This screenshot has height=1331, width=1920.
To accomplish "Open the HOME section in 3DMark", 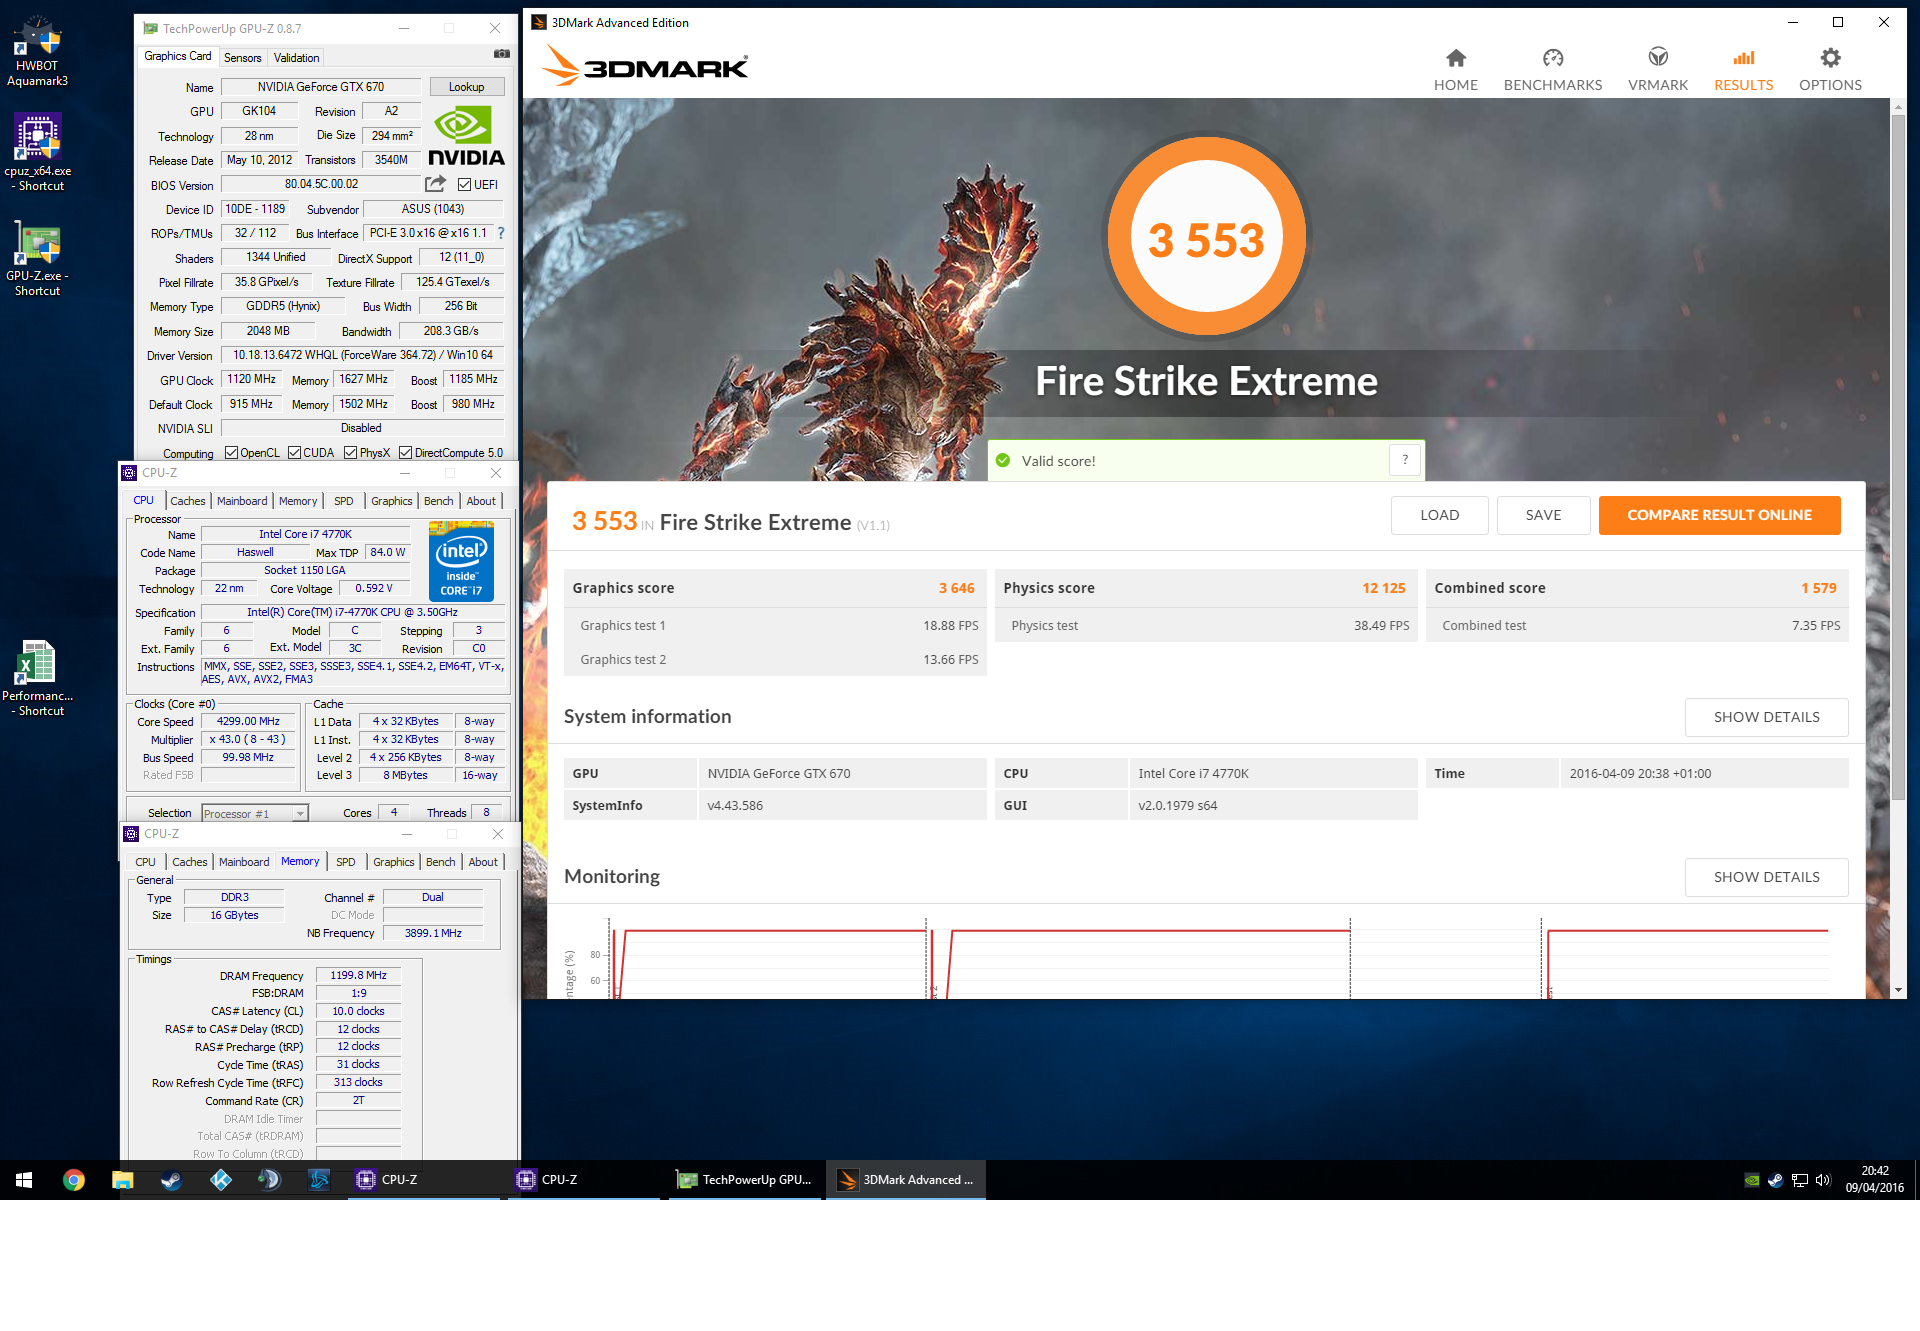I will click(x=1455, y=70).
